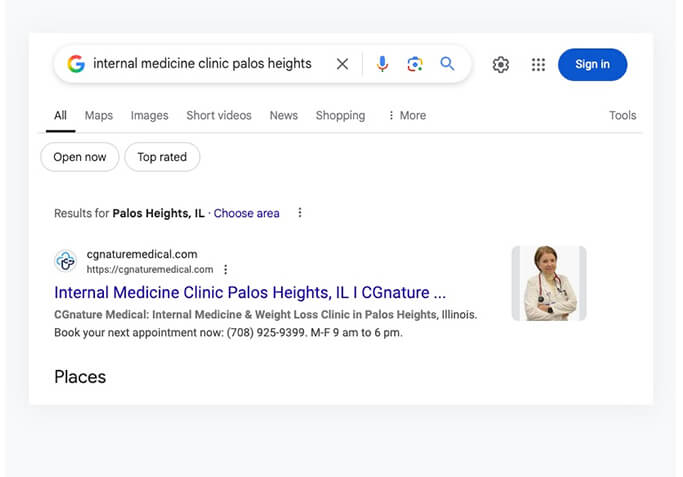Open the result options menu beside the cgnaturemedical URL
The image size is (683, 477).
[x=226, y=270]
